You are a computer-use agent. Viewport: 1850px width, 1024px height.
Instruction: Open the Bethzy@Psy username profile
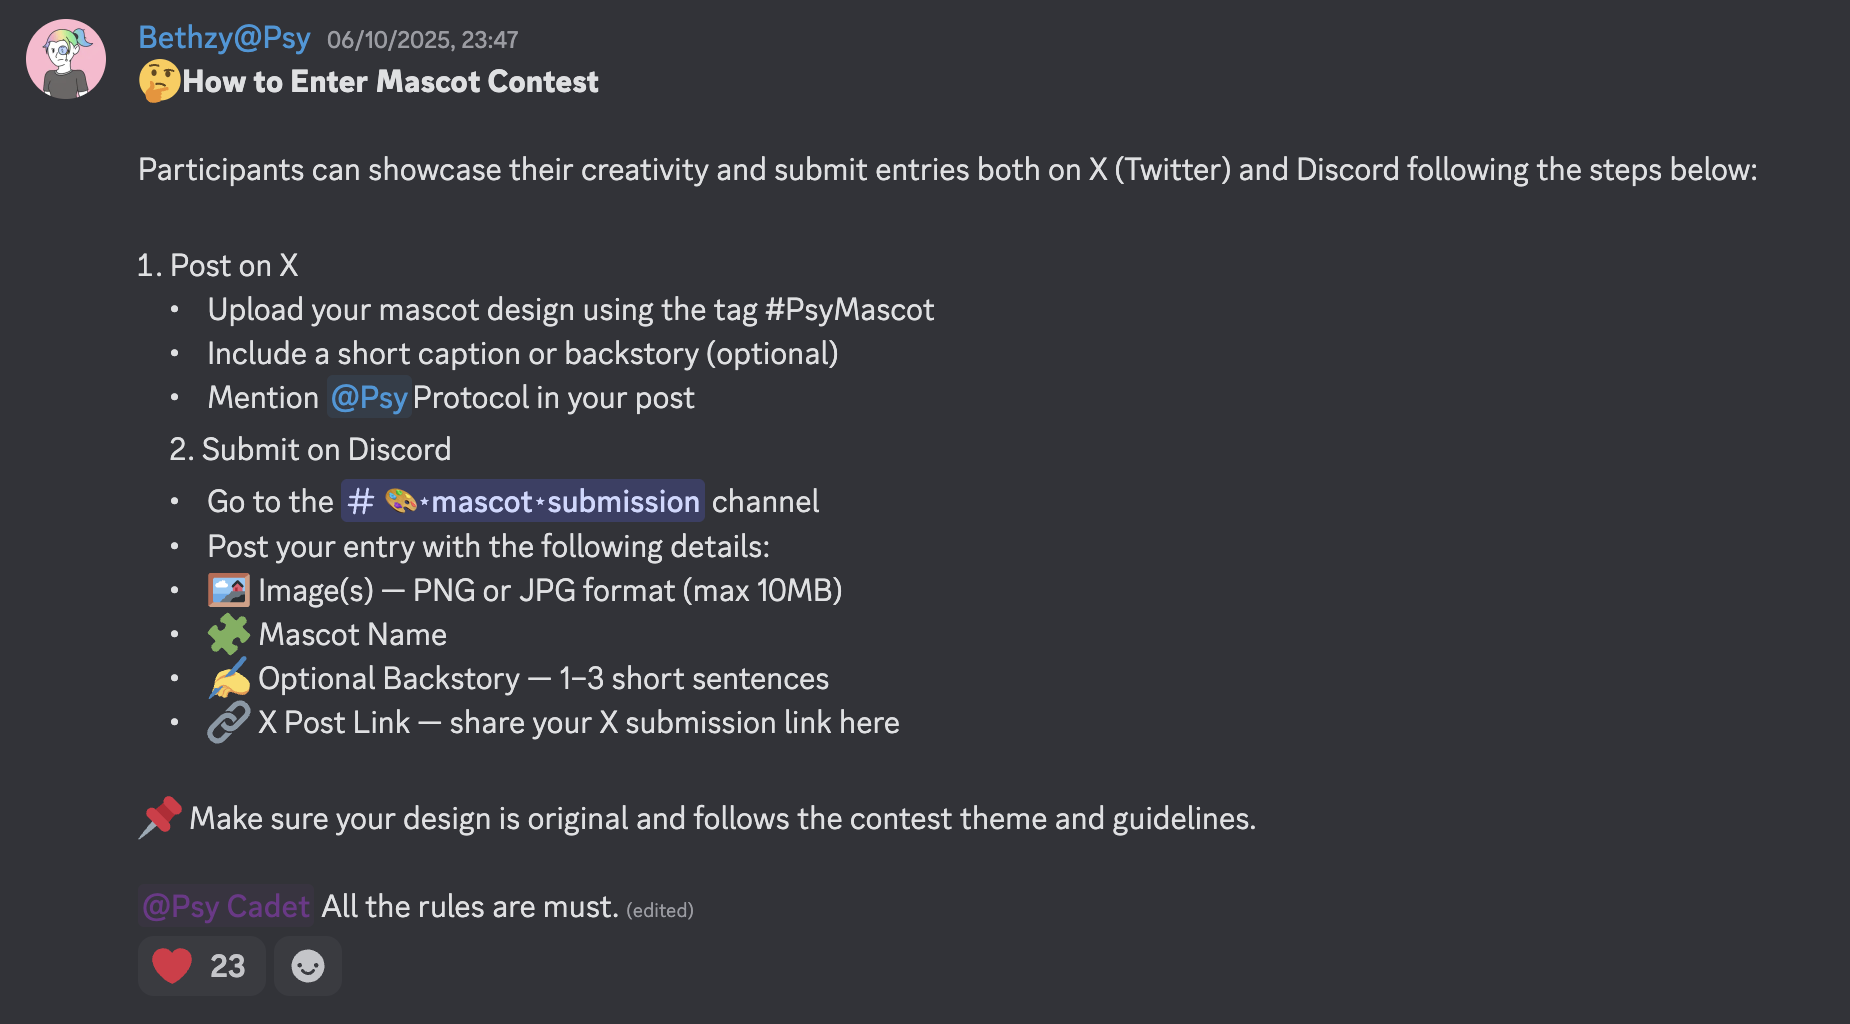224,38
